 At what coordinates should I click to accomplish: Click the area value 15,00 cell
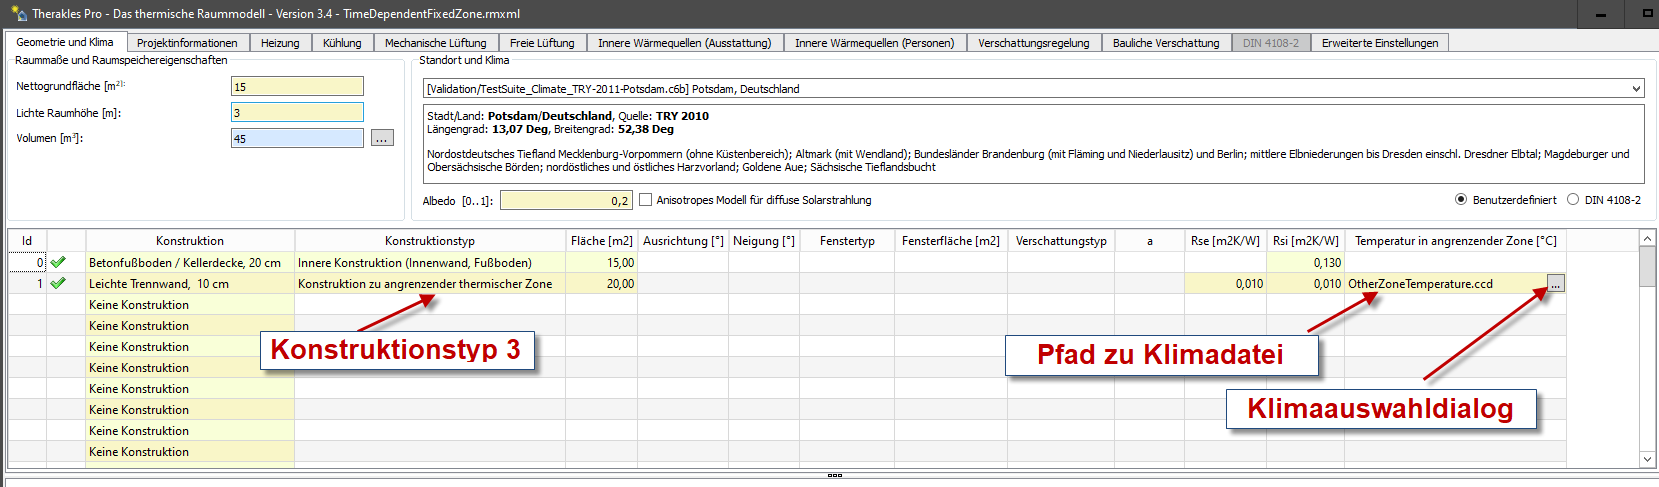point(602,263)
